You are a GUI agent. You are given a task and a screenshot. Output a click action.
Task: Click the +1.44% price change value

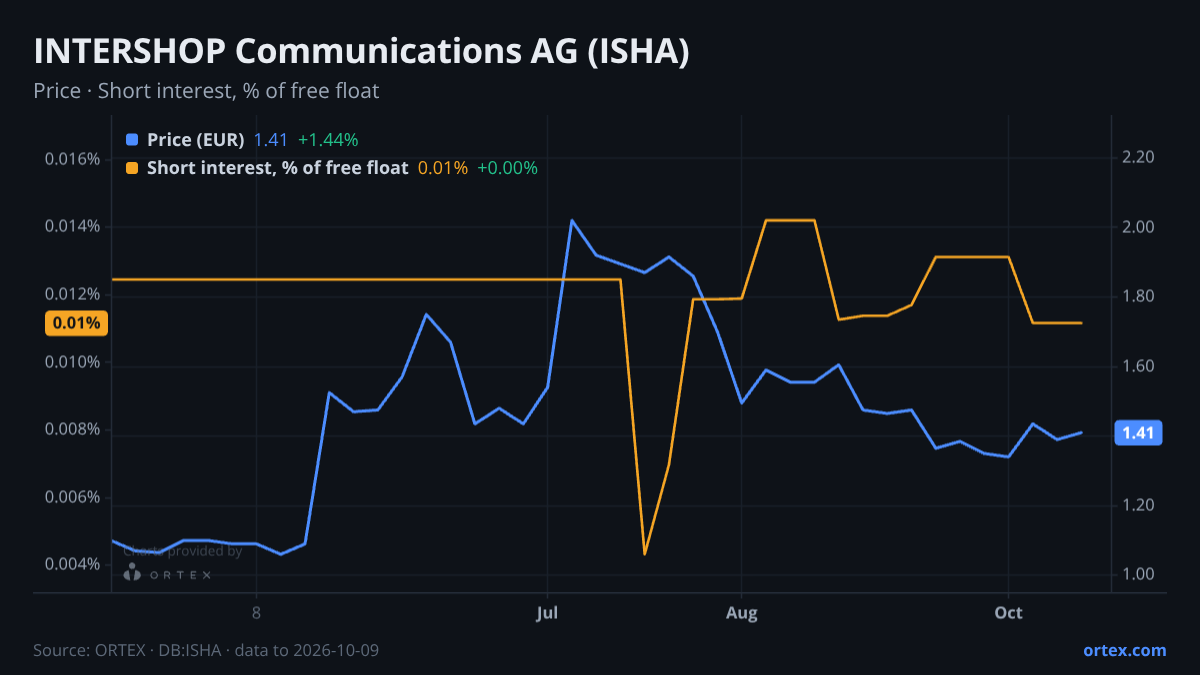pos(328,140)
